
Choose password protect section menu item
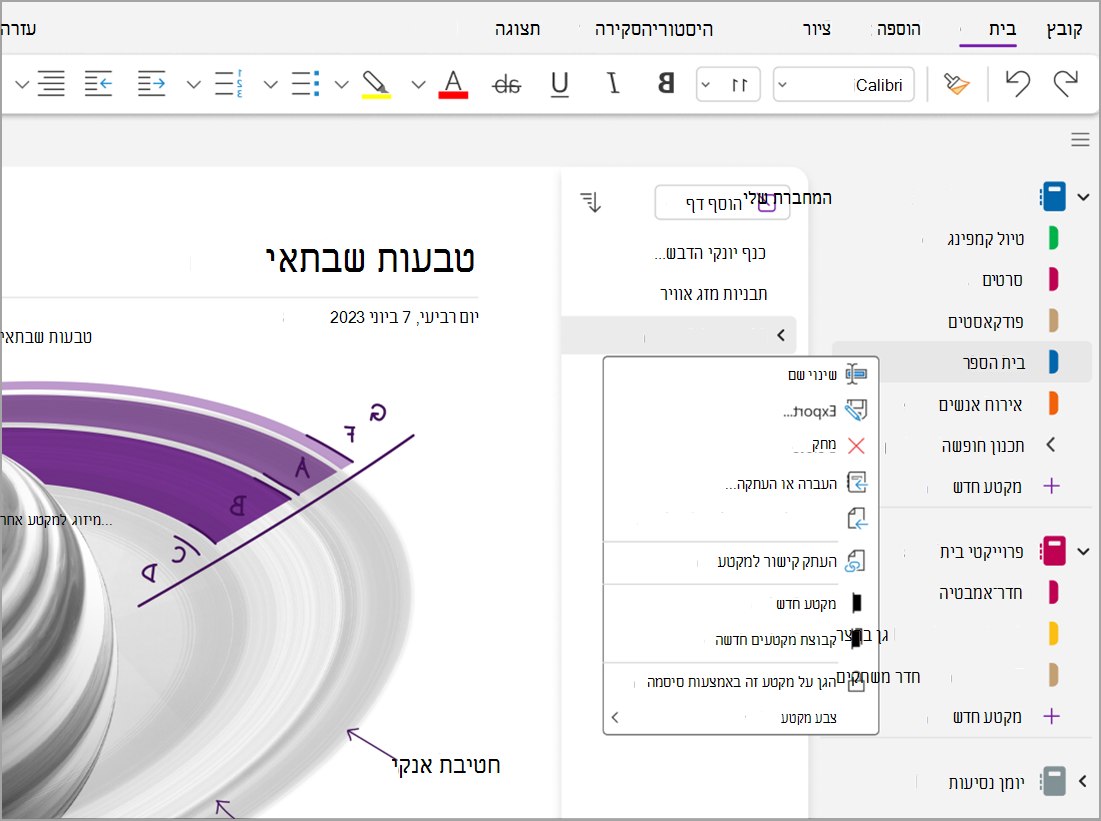[741, 681]
